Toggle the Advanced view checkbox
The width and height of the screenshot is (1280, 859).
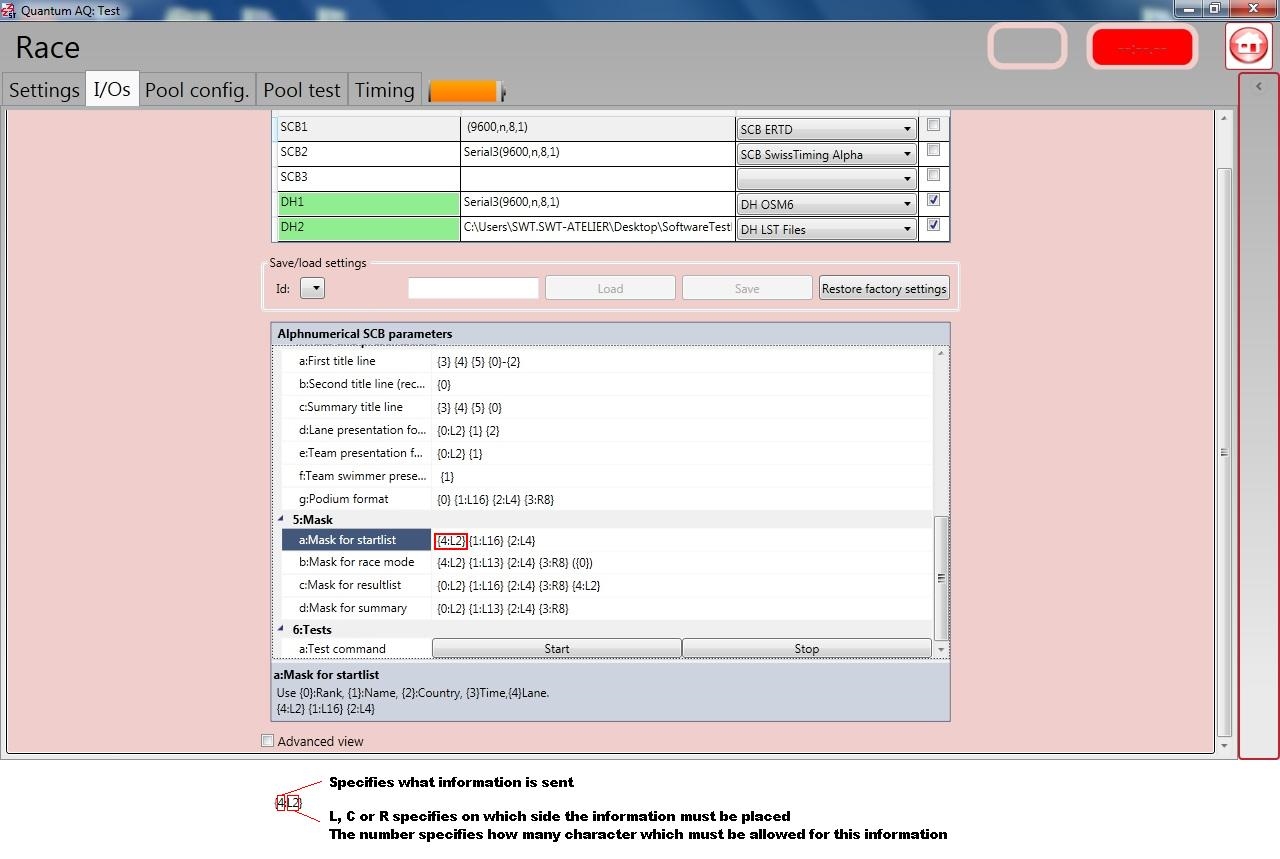tap(267, 741)
